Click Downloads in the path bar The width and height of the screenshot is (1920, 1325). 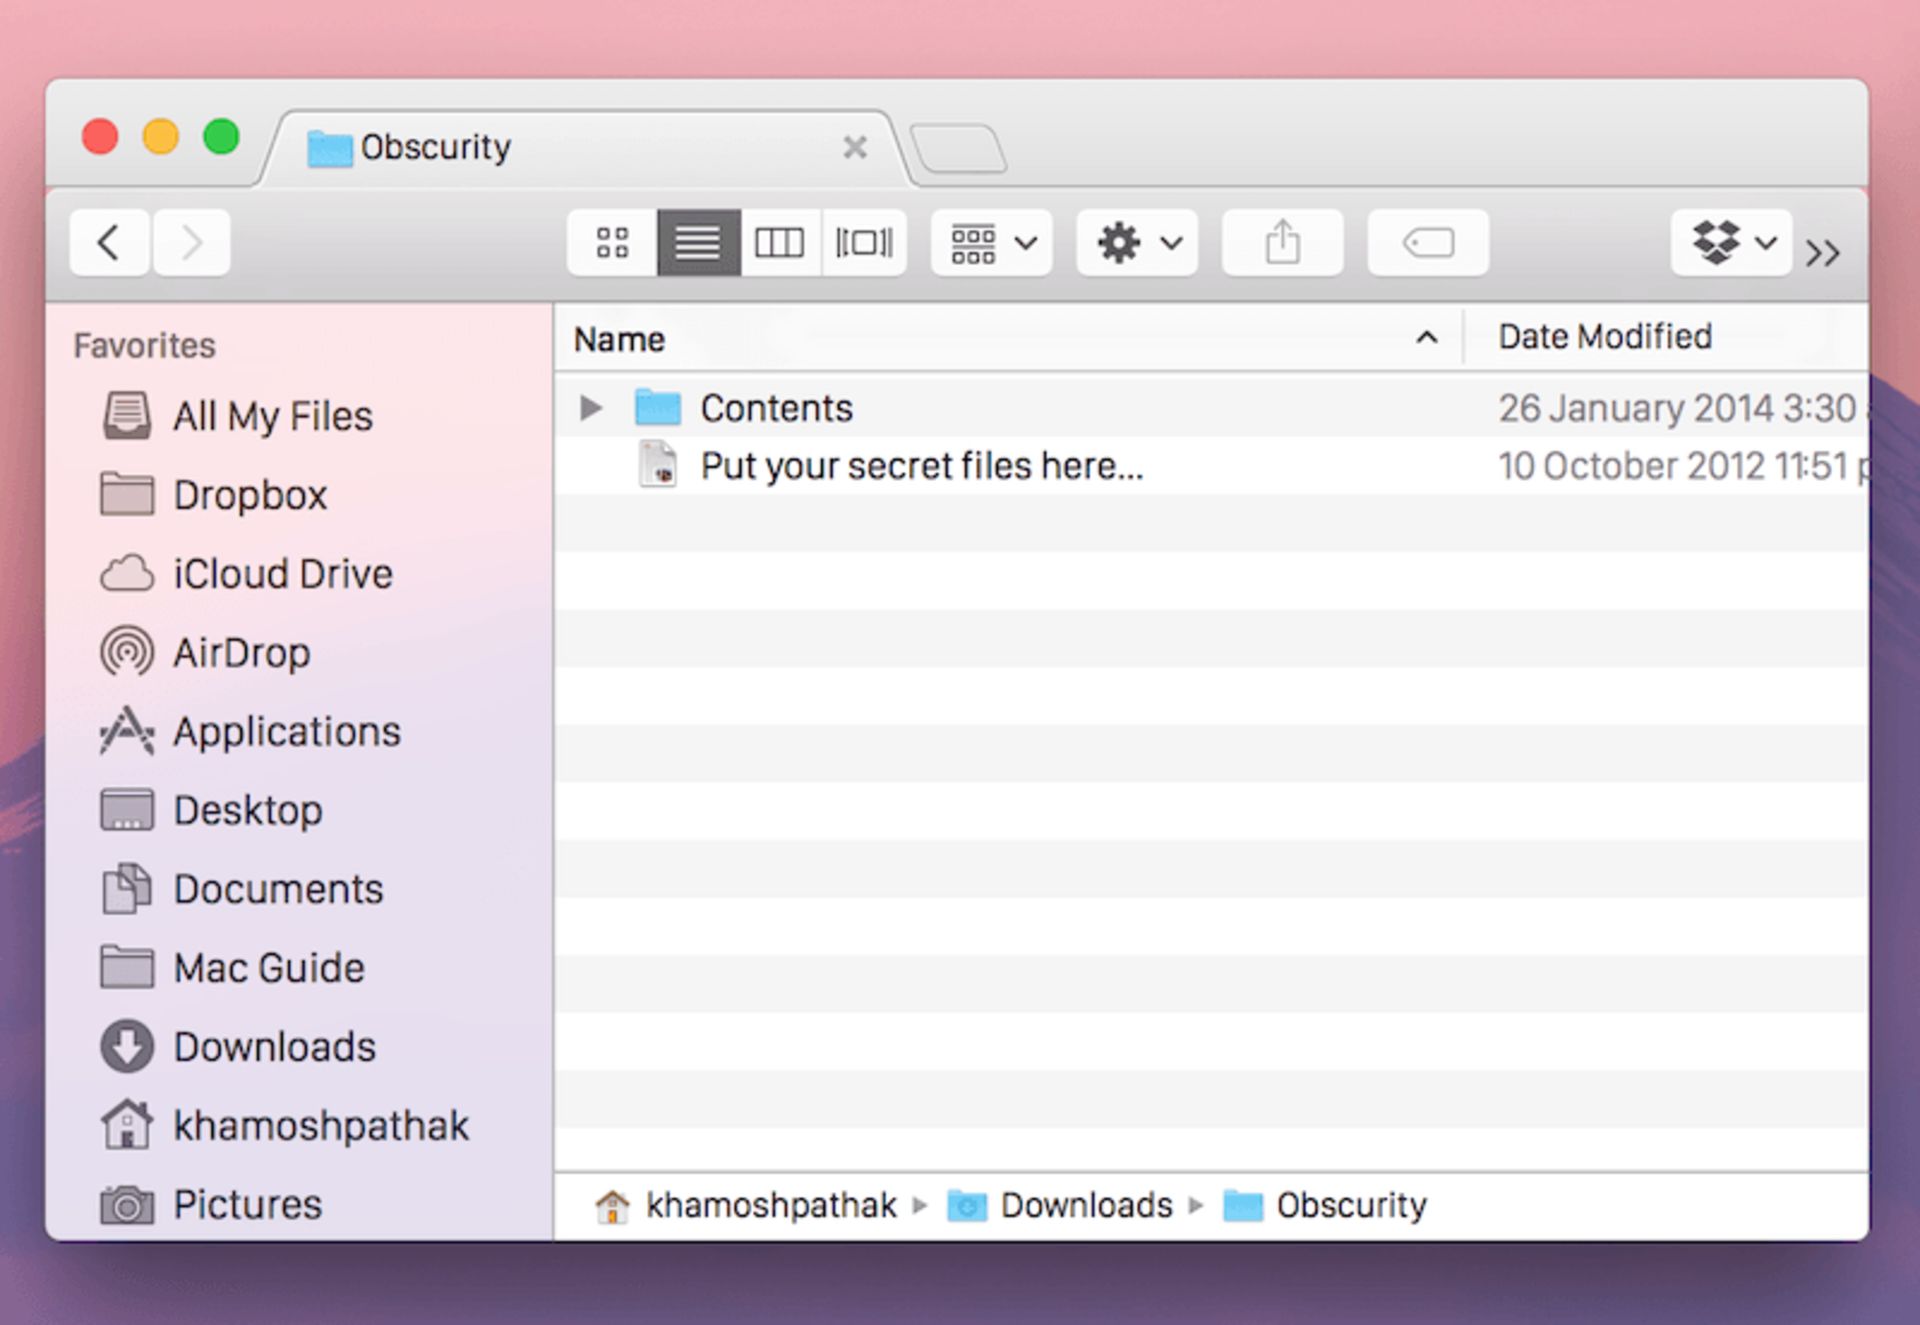1086,1205
